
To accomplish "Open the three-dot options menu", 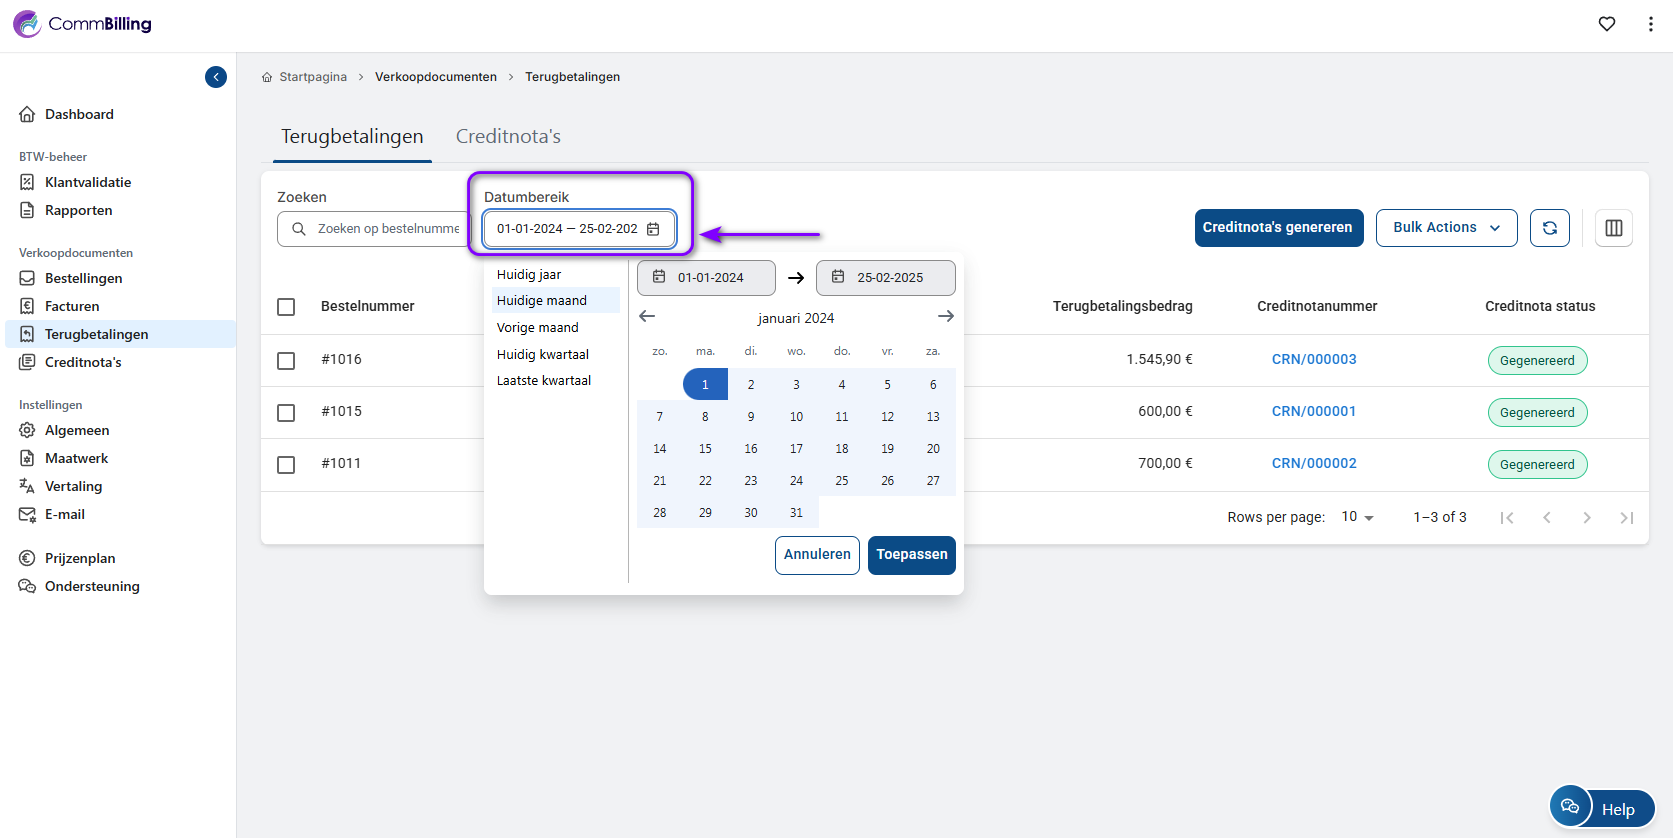I will (x=1650, y=24).
